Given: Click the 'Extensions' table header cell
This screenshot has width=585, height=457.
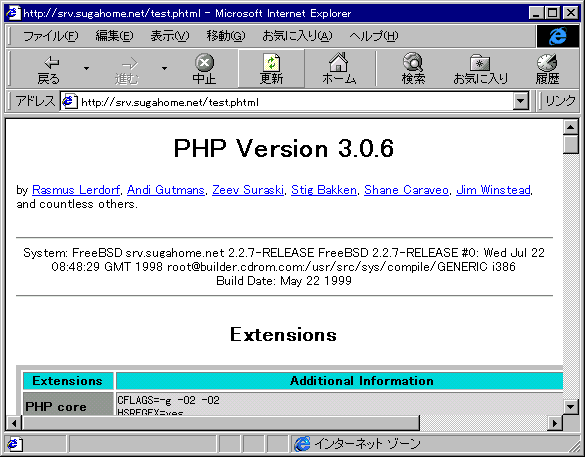Looking at the screenshot, I should tap(68, 381).
